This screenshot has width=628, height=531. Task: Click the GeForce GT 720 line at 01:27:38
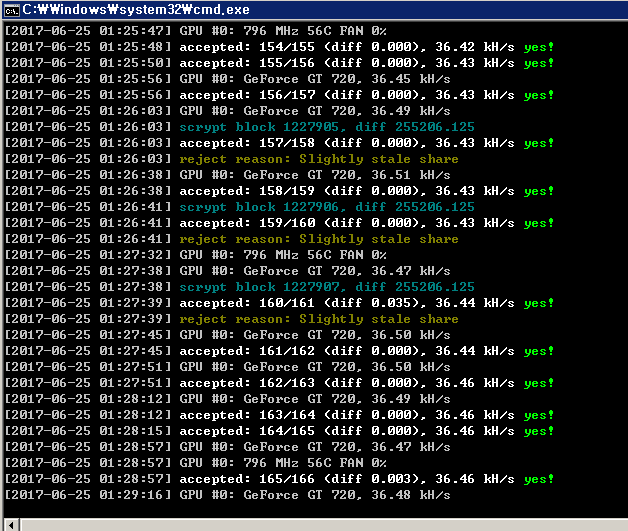click(227, 271)
